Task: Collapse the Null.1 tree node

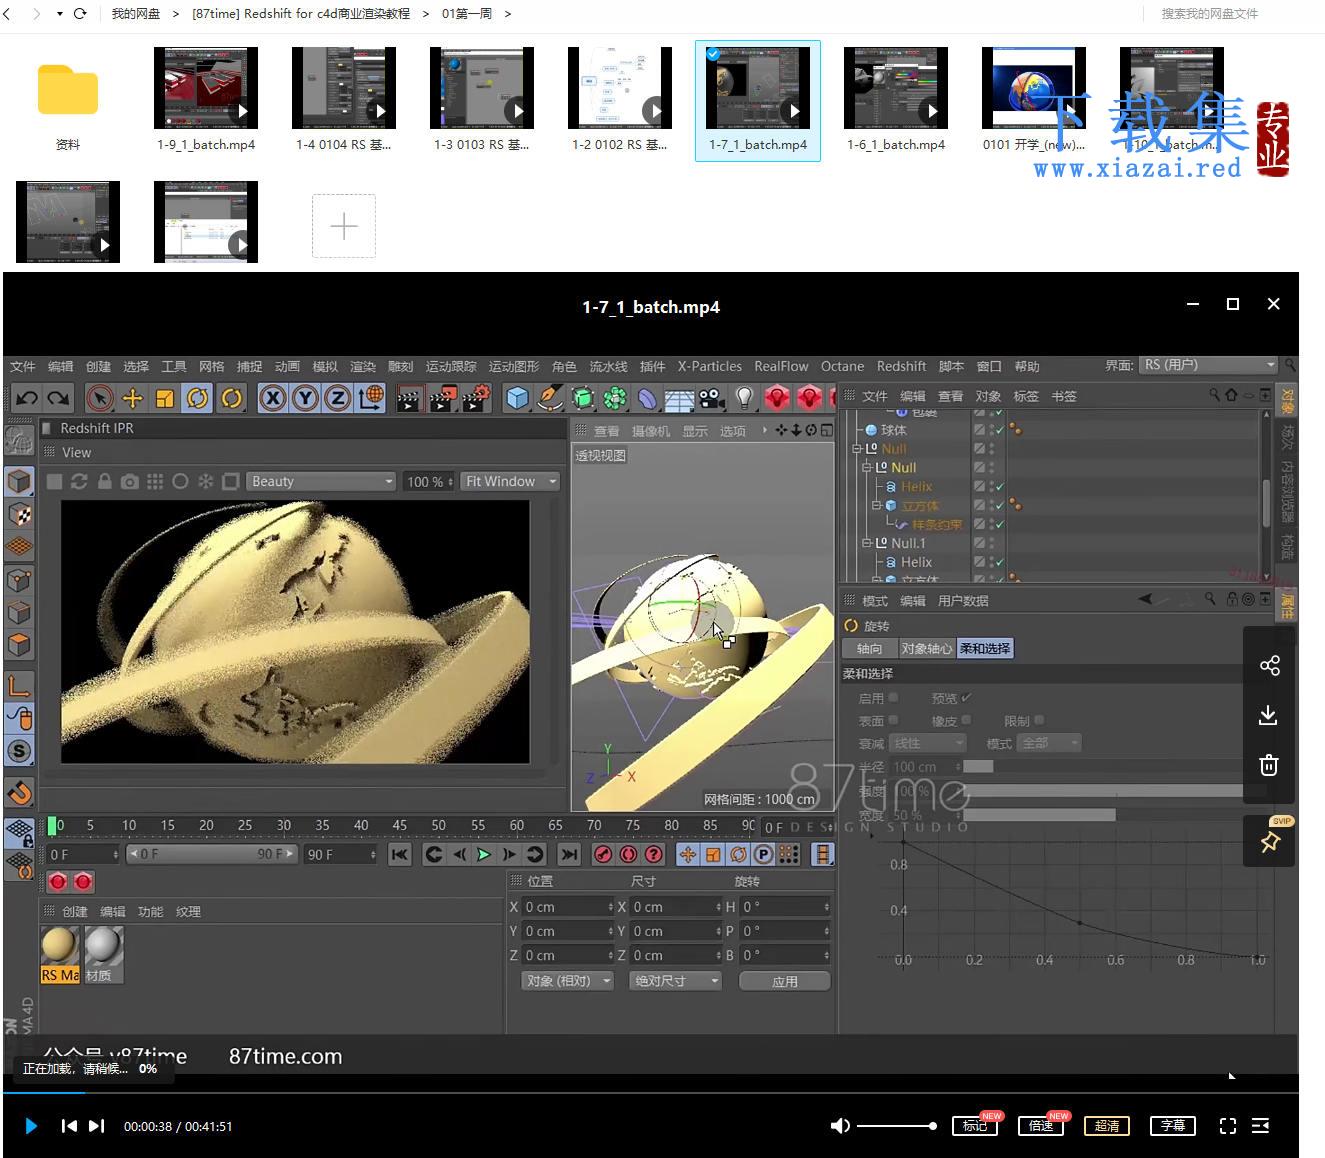Action: (867, 543)
